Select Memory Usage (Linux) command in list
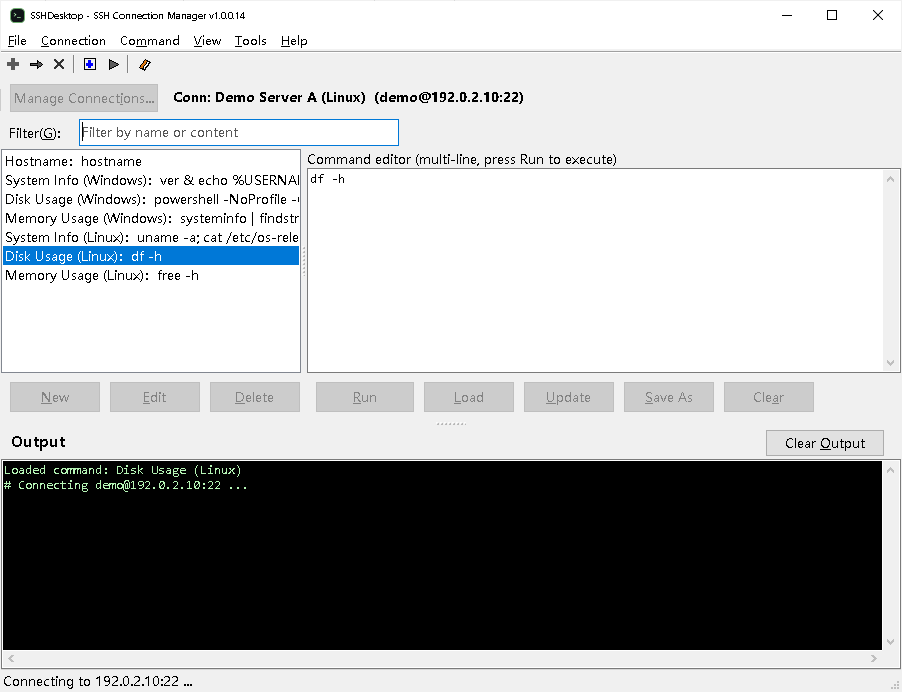 (151, 276)
